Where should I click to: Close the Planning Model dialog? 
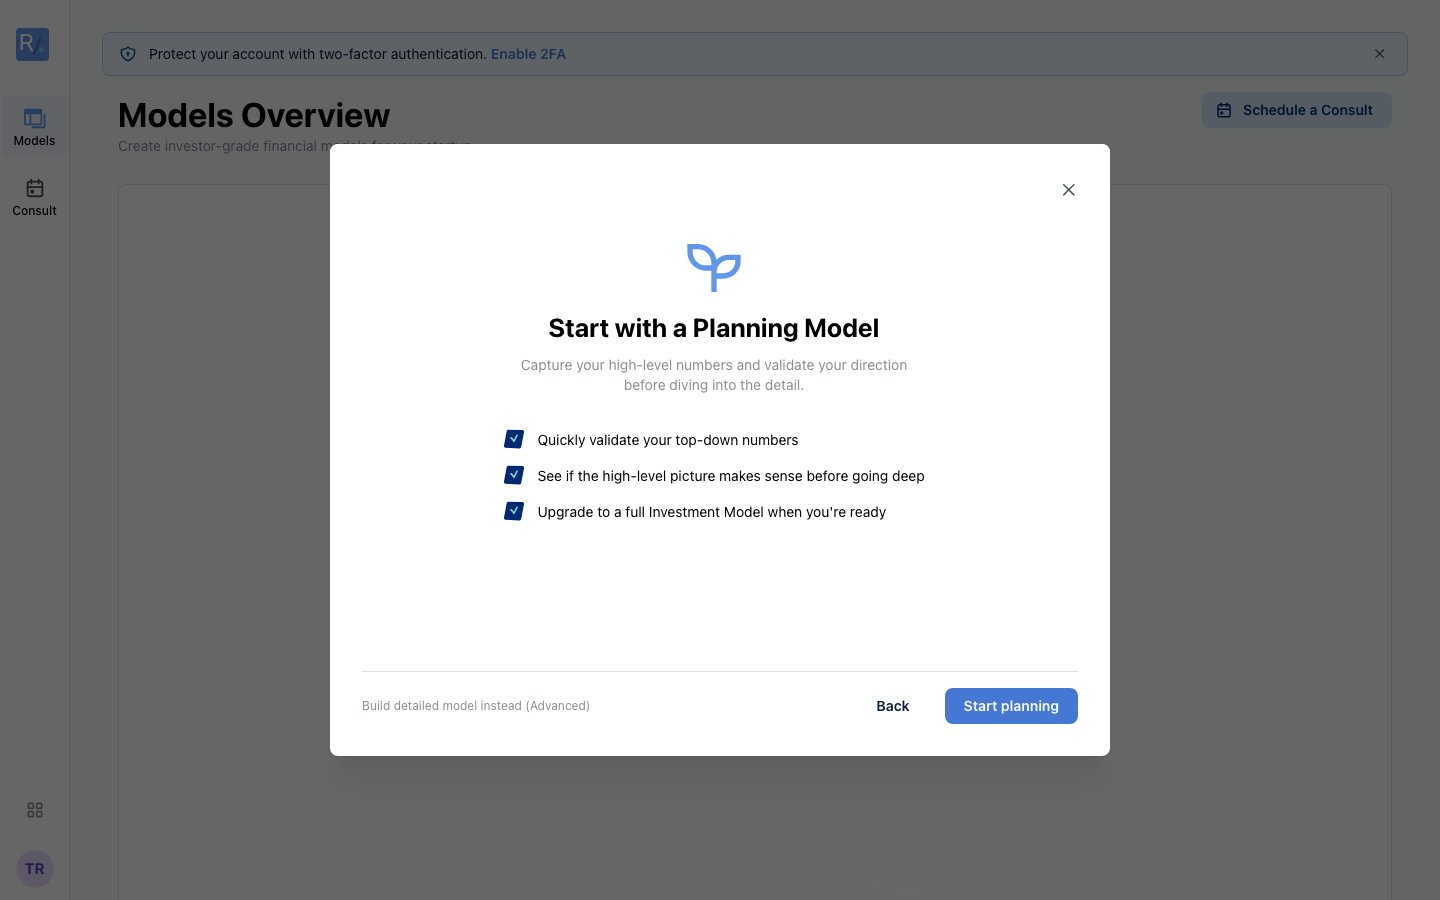[x=1068, y=190]
